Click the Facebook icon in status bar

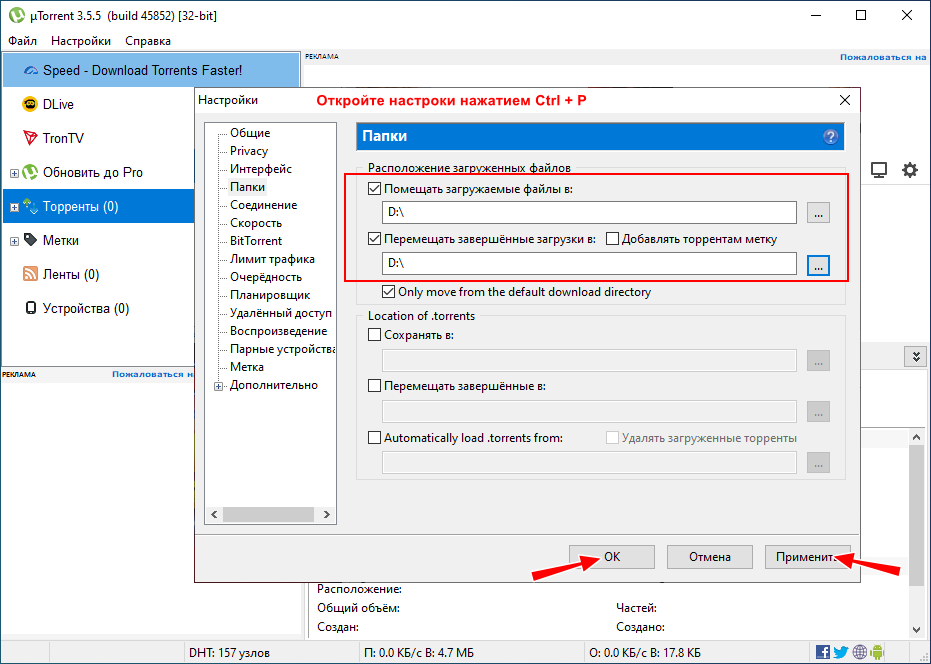823,653
